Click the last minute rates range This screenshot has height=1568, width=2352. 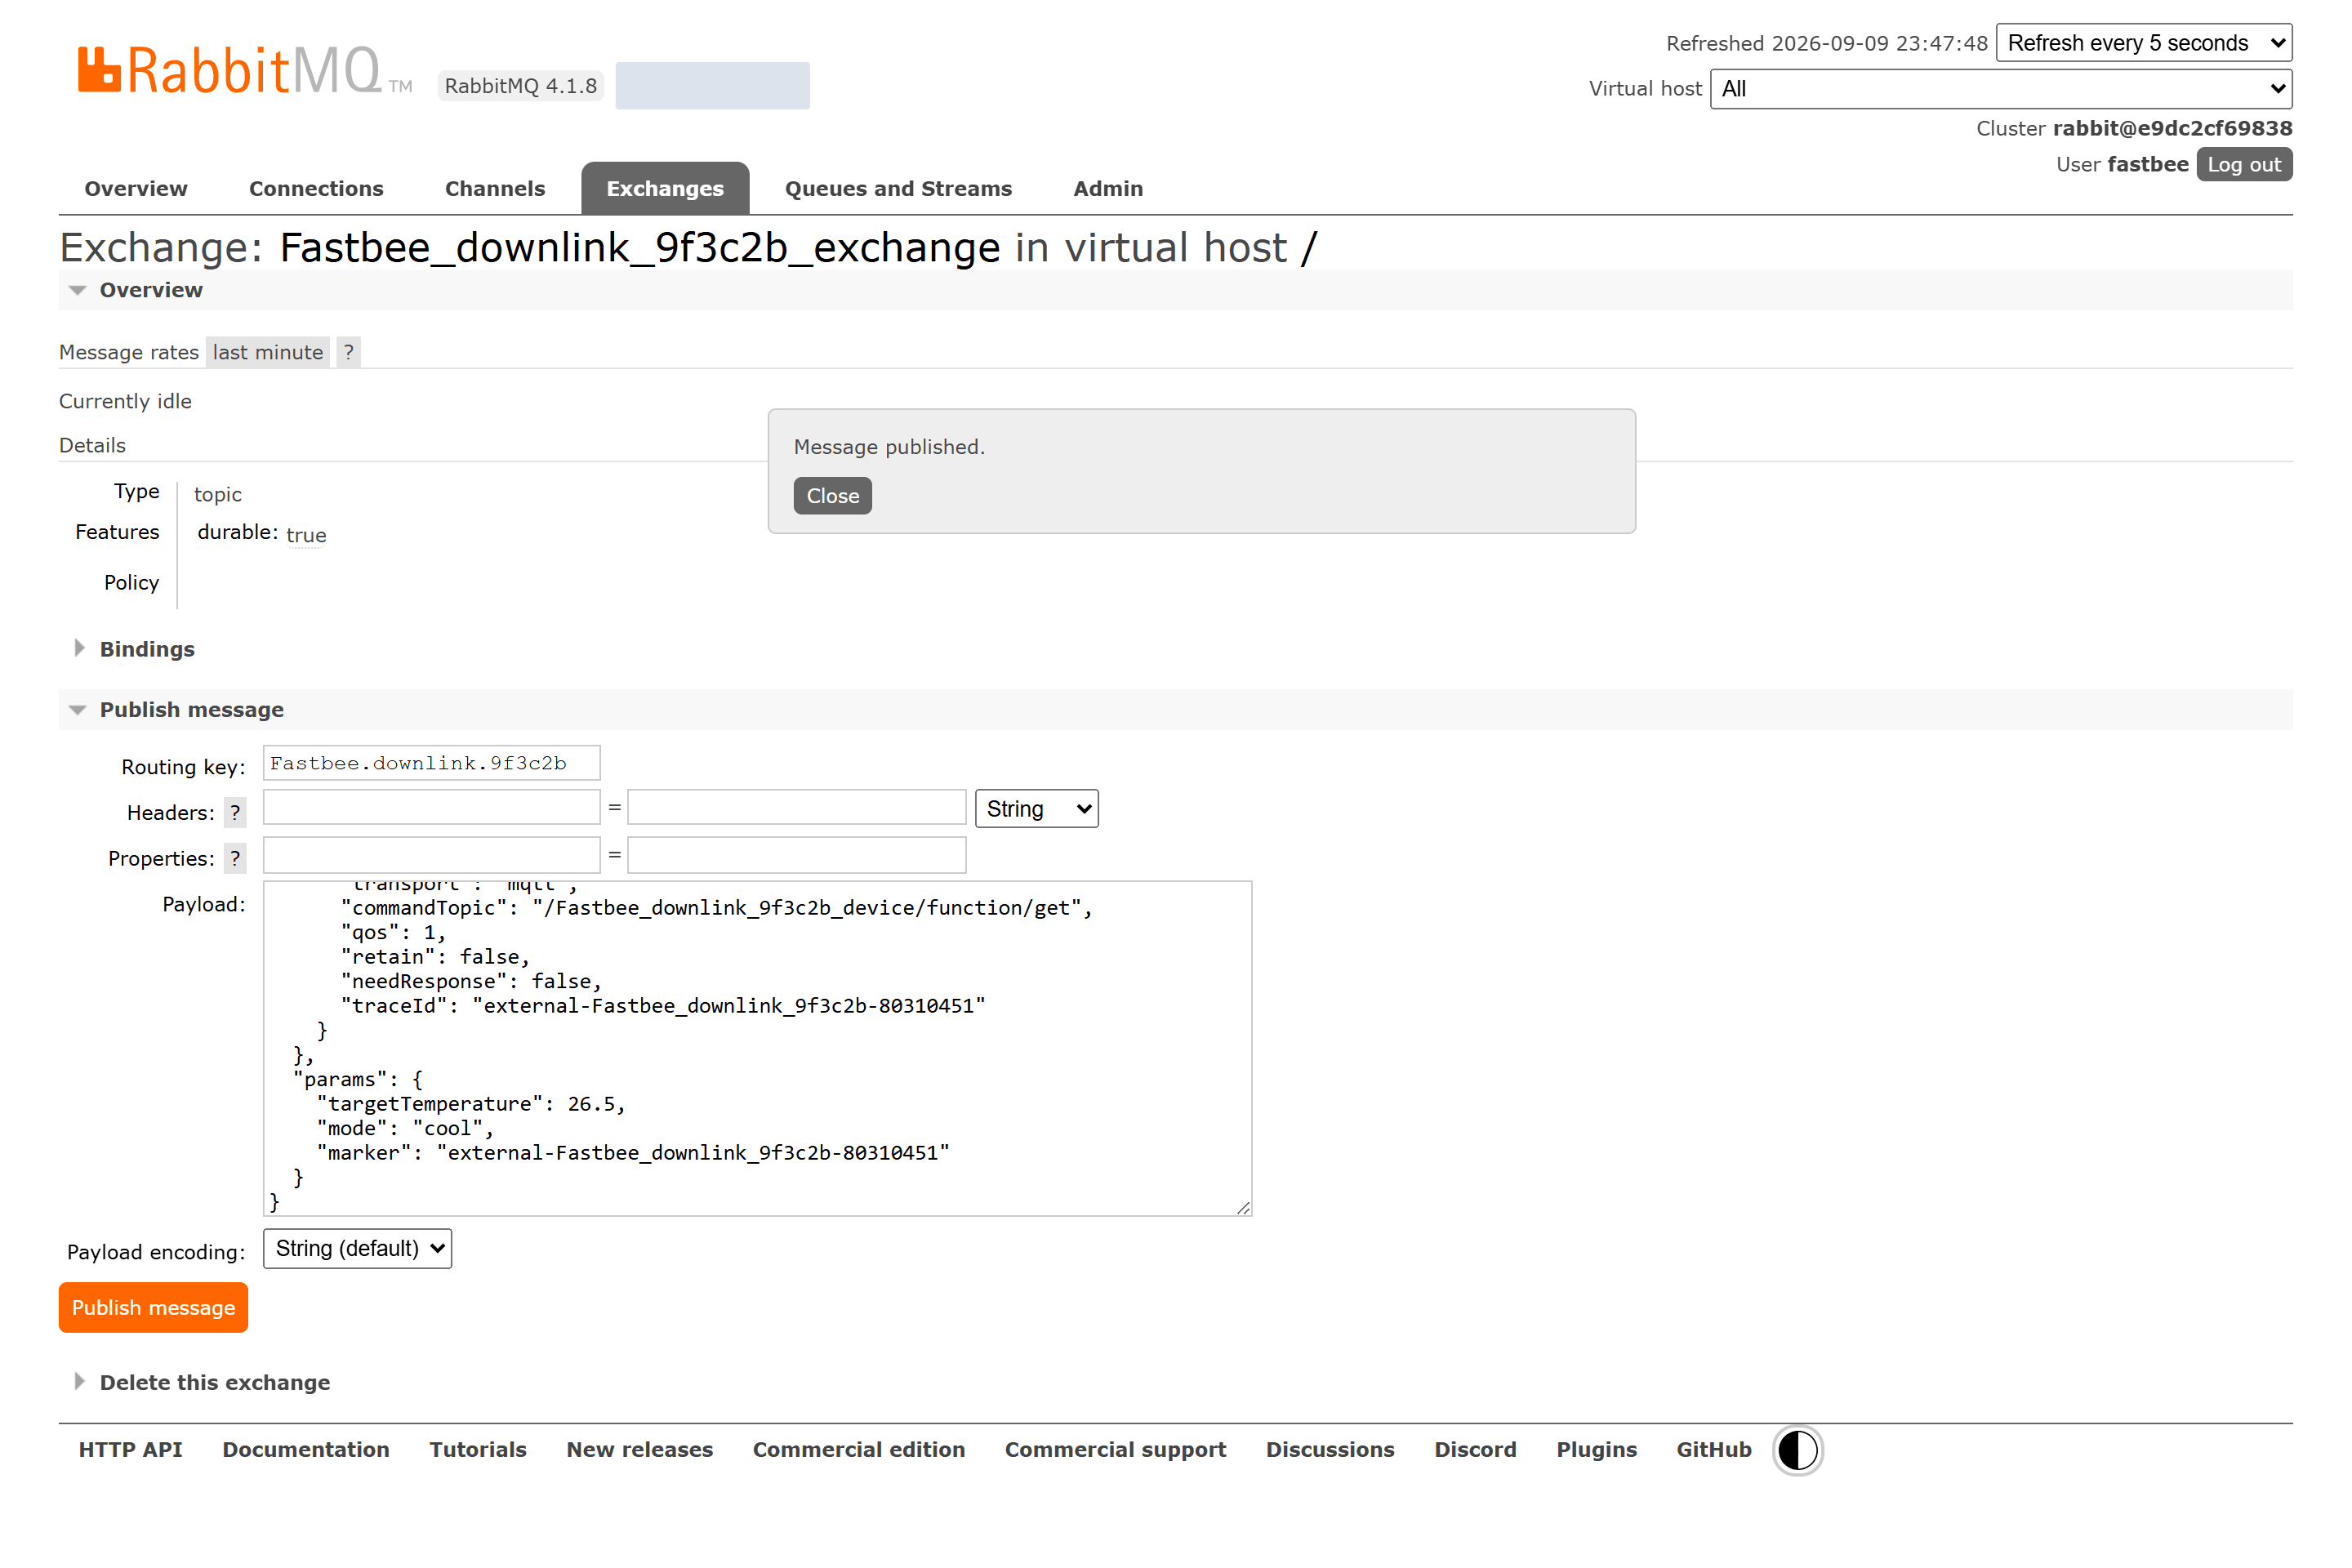(267, 352)
